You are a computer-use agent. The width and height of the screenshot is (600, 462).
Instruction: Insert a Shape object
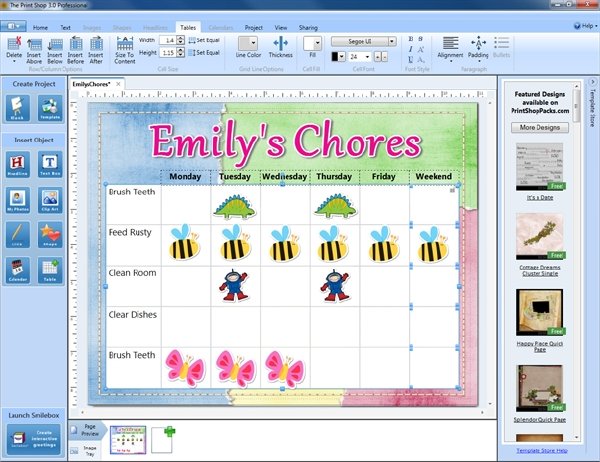pos(50,235)
